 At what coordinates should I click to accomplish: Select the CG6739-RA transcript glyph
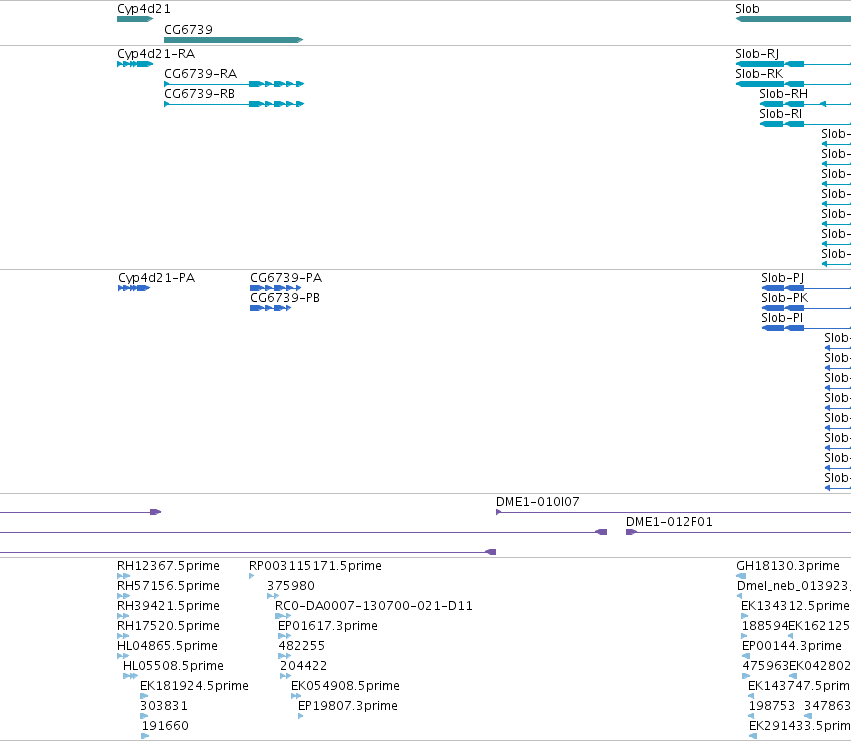coord(234,84)
